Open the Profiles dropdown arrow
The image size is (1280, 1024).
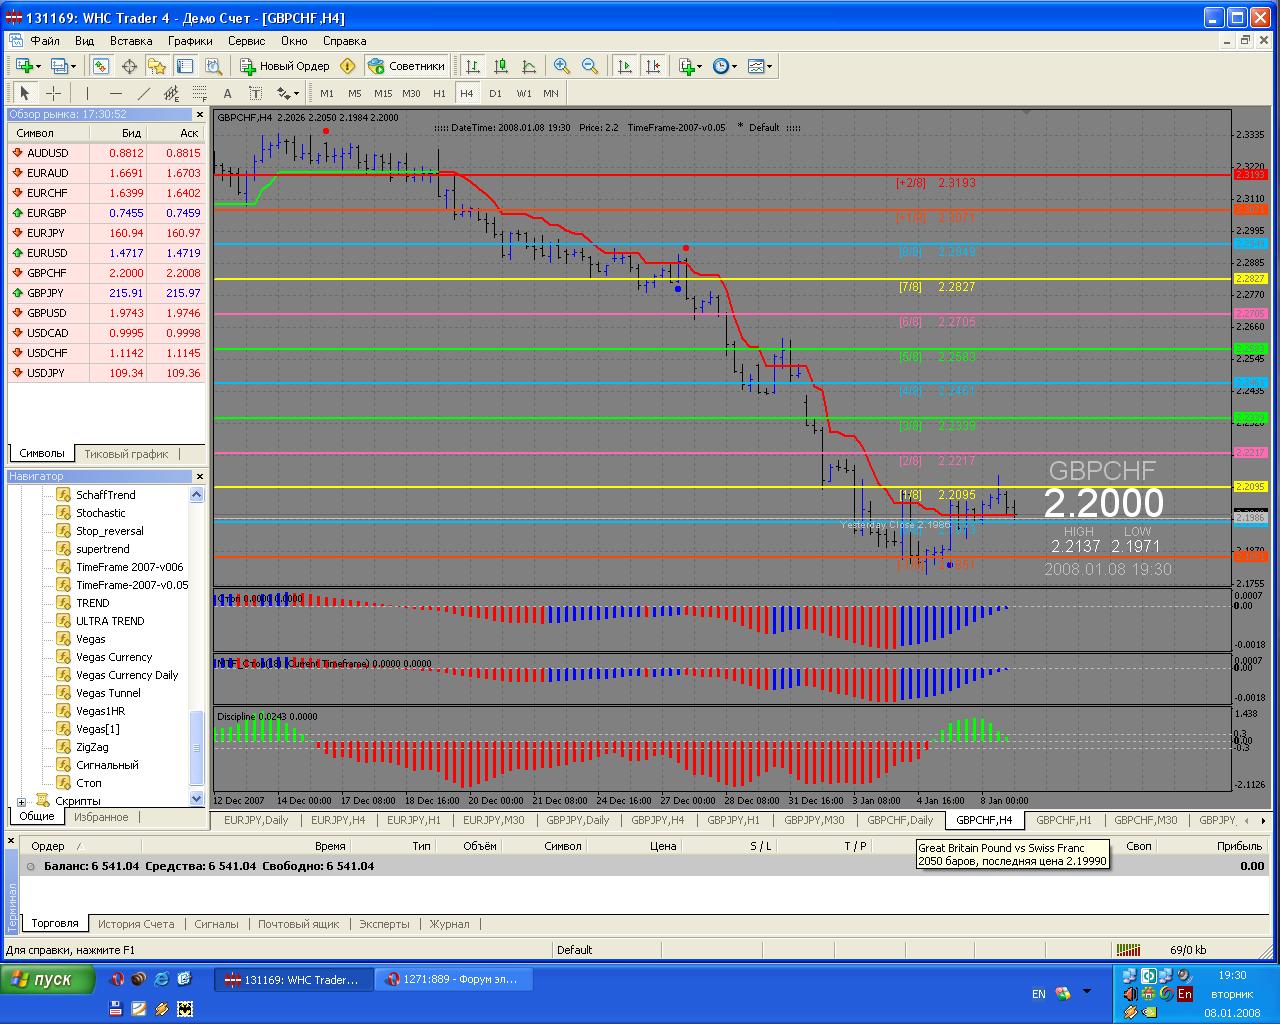coord(74,66)
